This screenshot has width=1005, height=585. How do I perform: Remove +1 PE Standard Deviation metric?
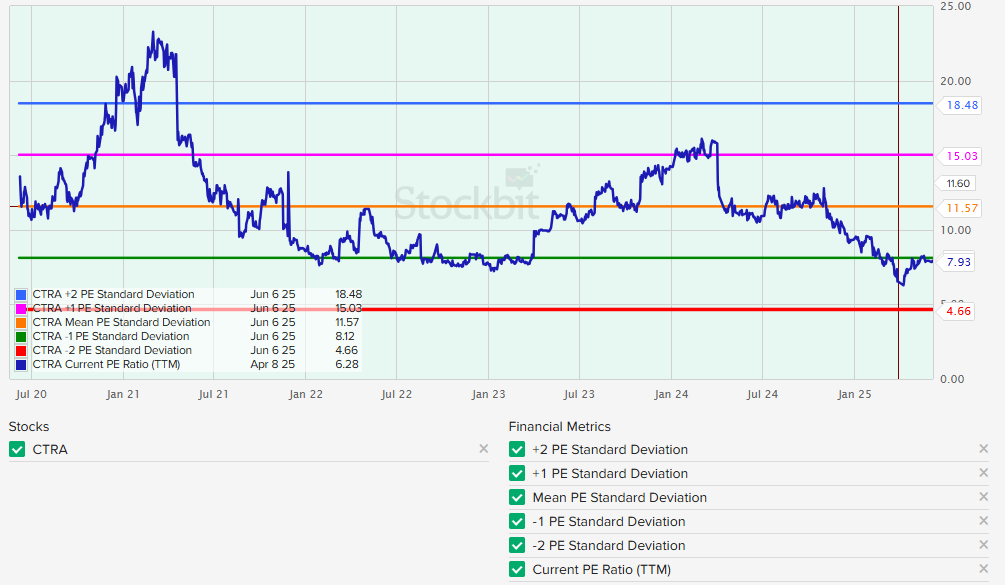(983, 473)
